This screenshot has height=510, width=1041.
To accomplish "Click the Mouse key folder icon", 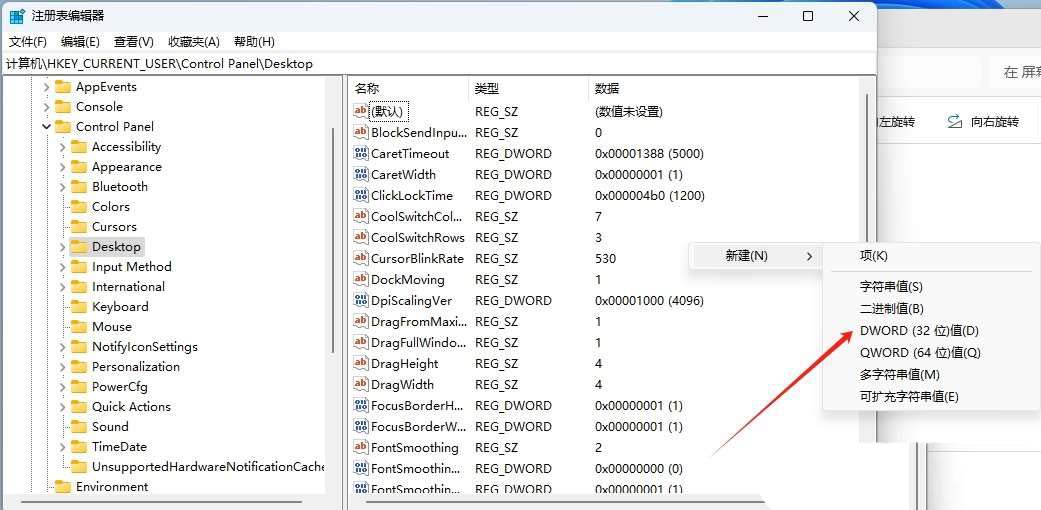I will (x=79, y=327).
